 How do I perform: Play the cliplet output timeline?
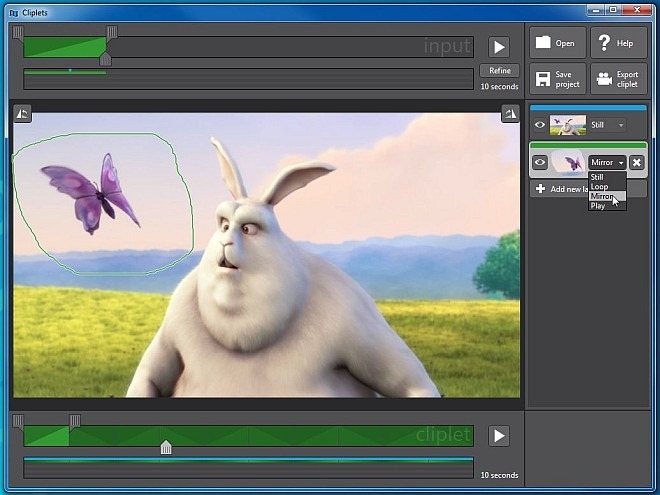point(499,436)
